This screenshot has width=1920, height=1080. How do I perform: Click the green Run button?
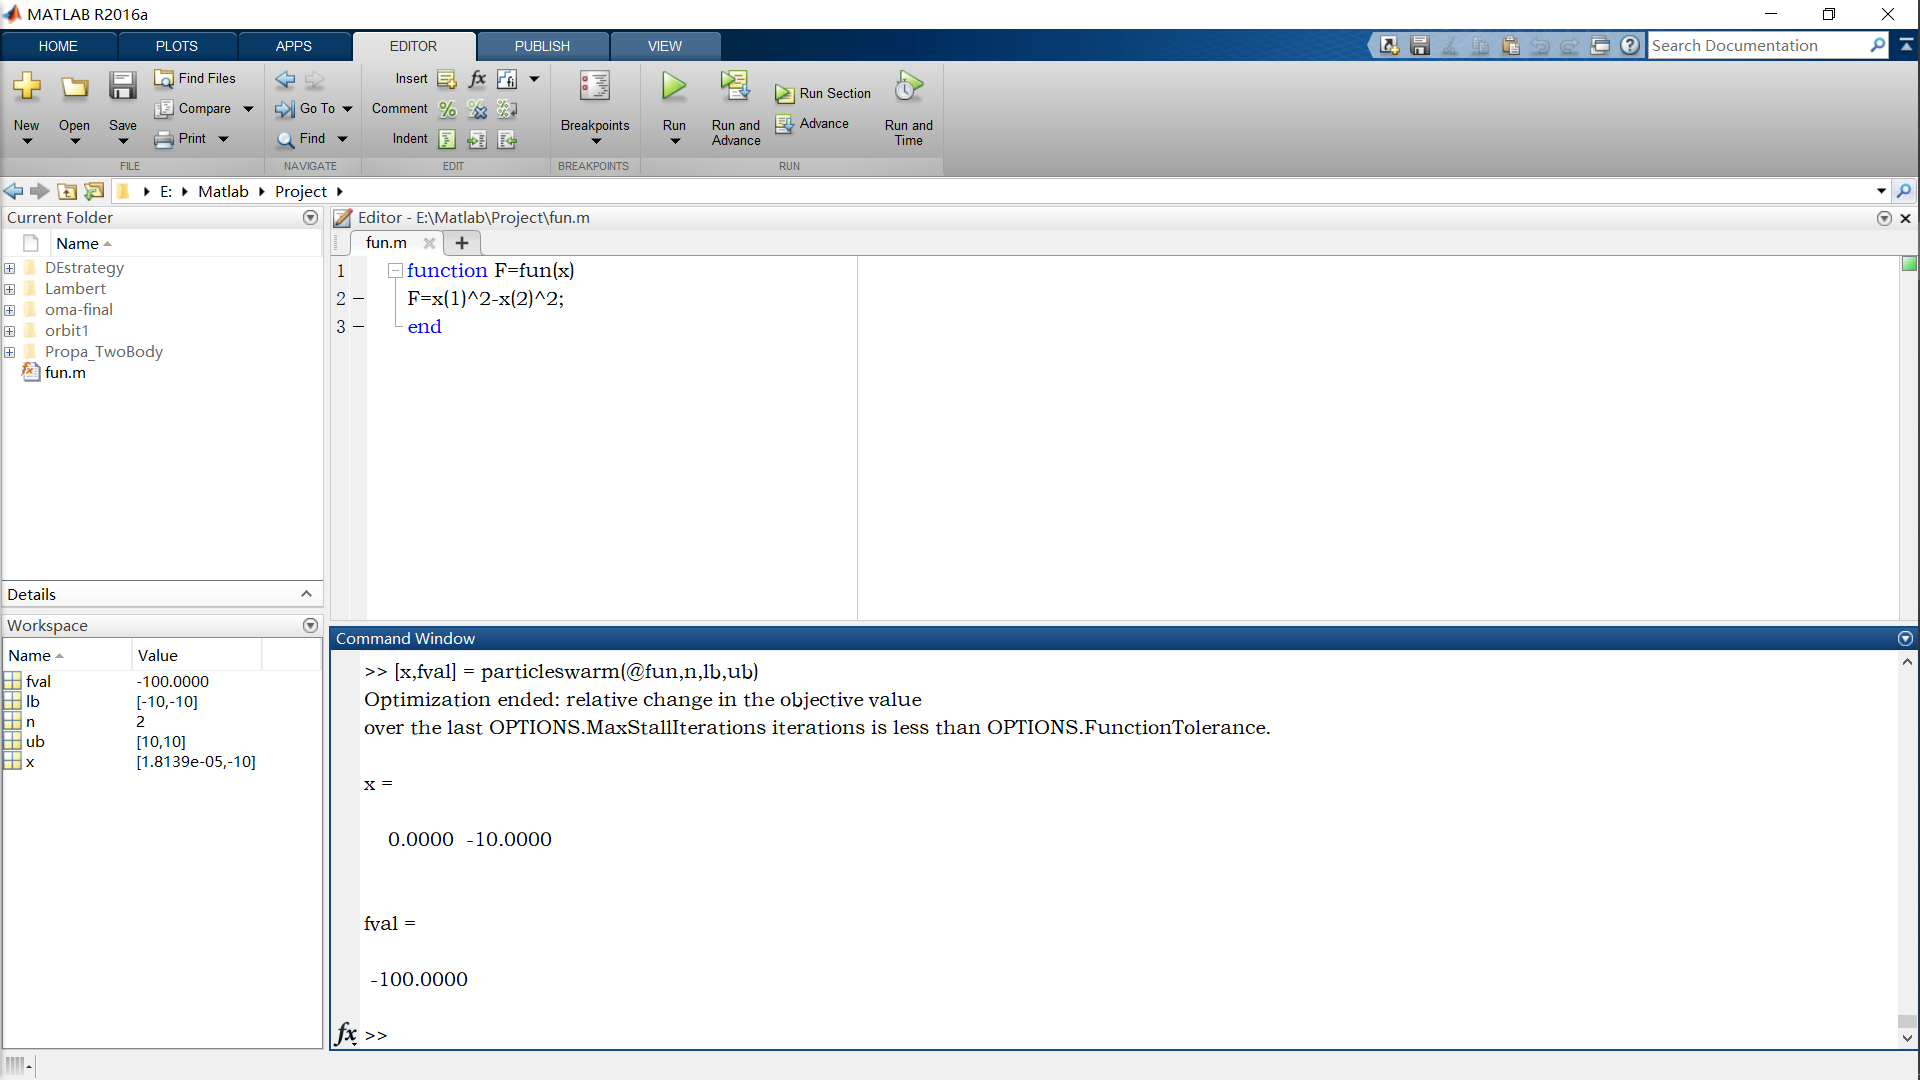click(674, 88)
